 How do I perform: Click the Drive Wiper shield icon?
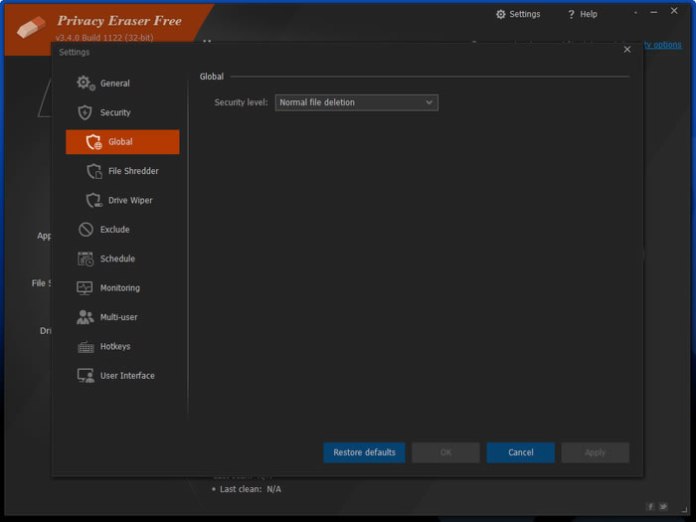click(x=94, y=200)
